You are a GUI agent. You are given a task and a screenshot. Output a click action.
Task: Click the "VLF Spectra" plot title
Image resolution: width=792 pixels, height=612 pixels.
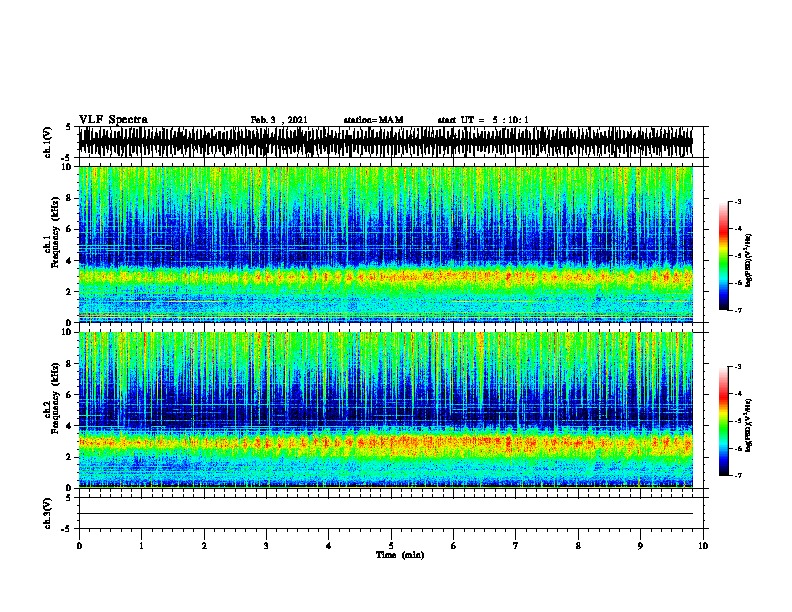tap(113, 120)
